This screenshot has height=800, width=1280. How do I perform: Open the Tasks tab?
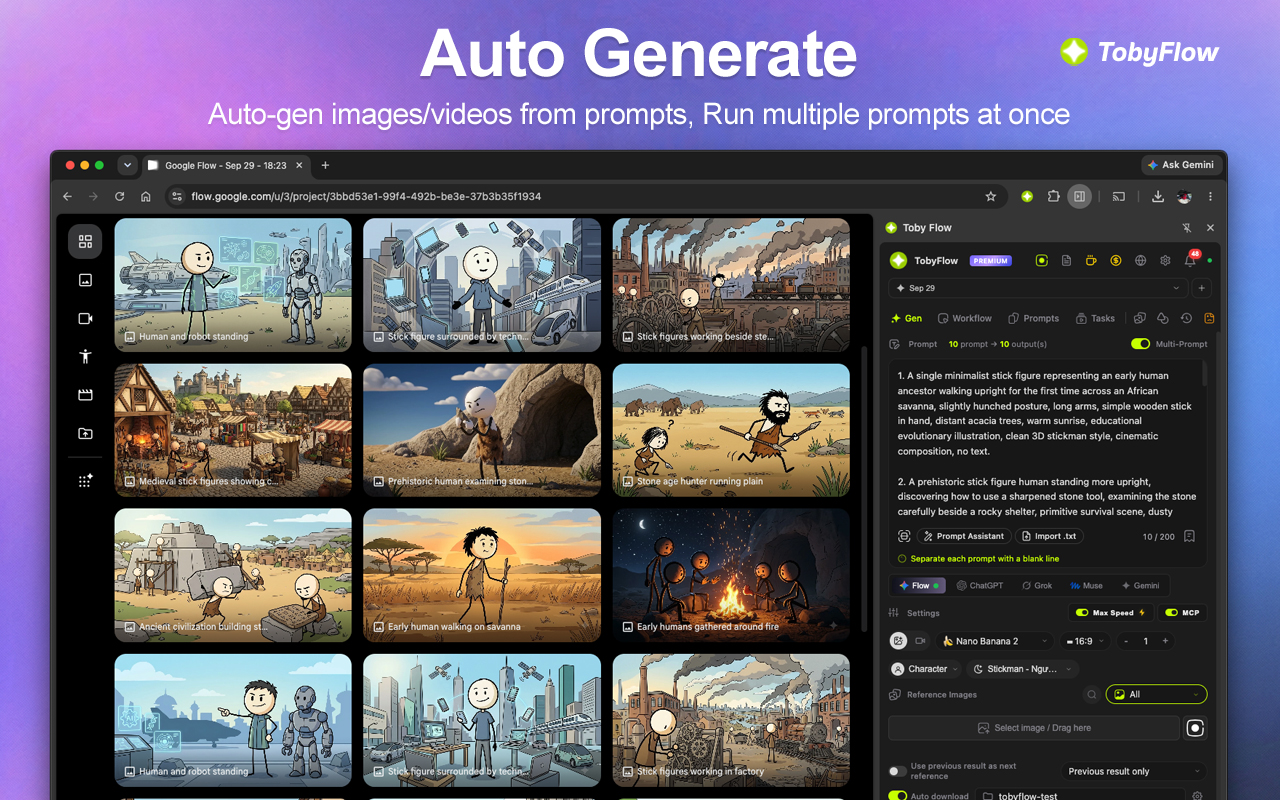point(1095,318)
